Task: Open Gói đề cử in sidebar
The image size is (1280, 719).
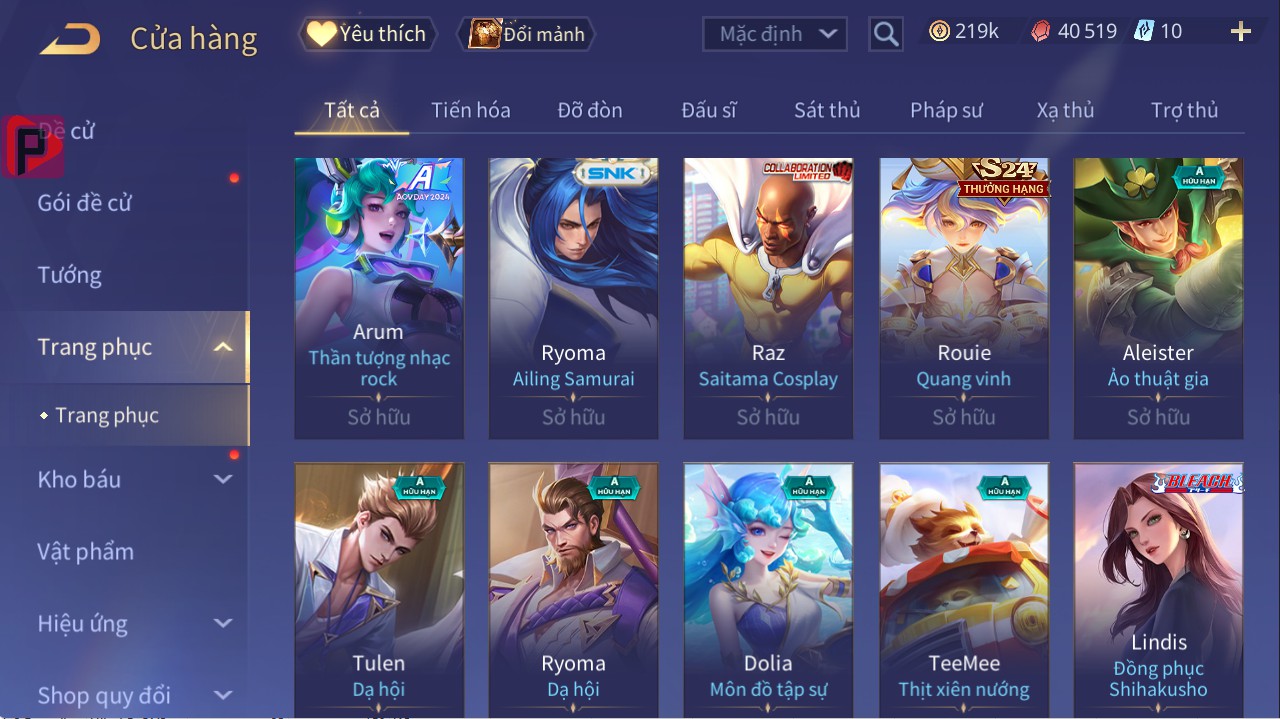Action: point(85,203)
